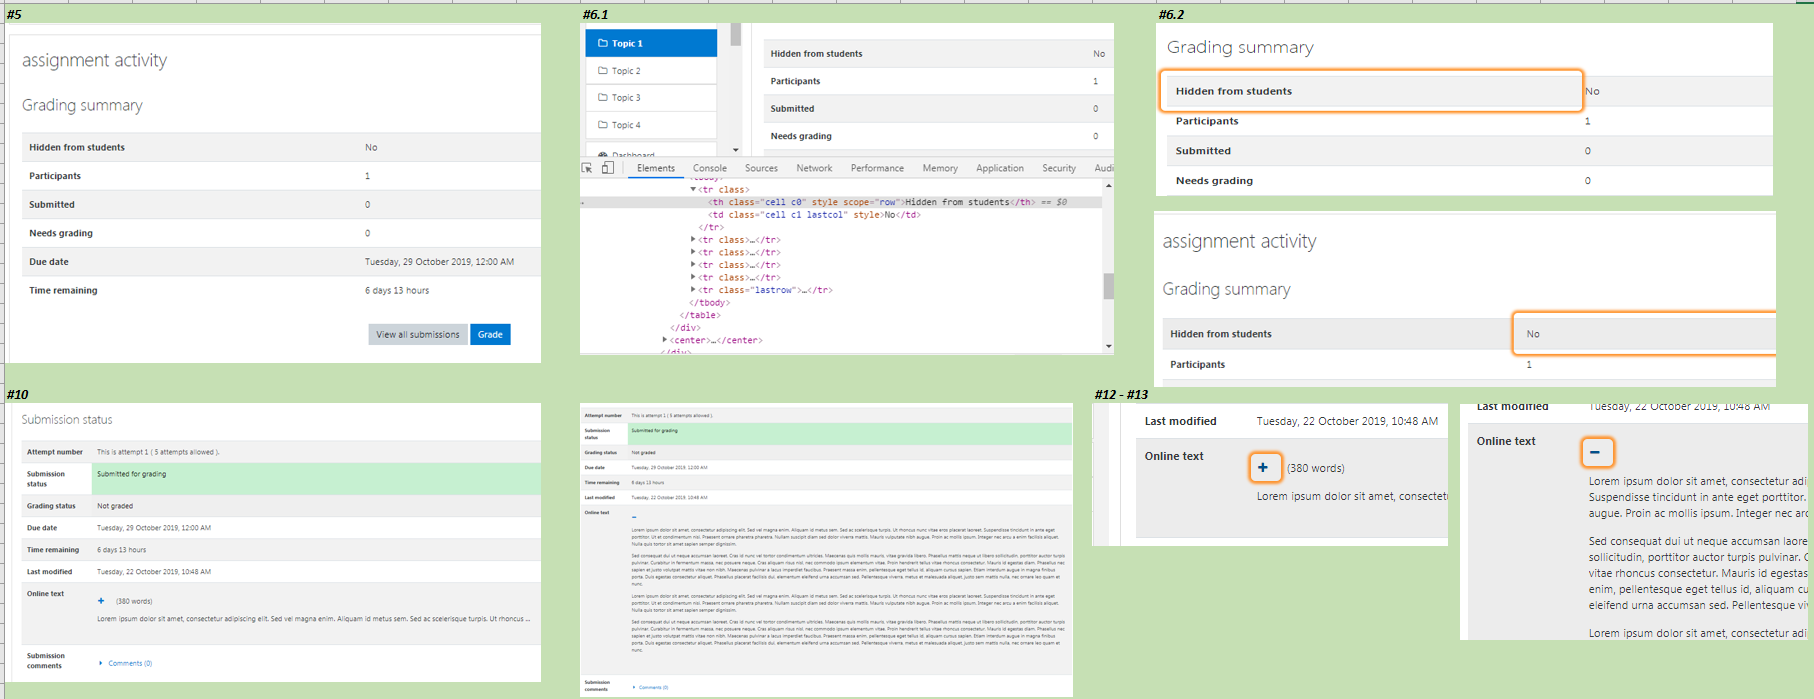Switch to the Elements tab in DevTools

pos(656,168)
